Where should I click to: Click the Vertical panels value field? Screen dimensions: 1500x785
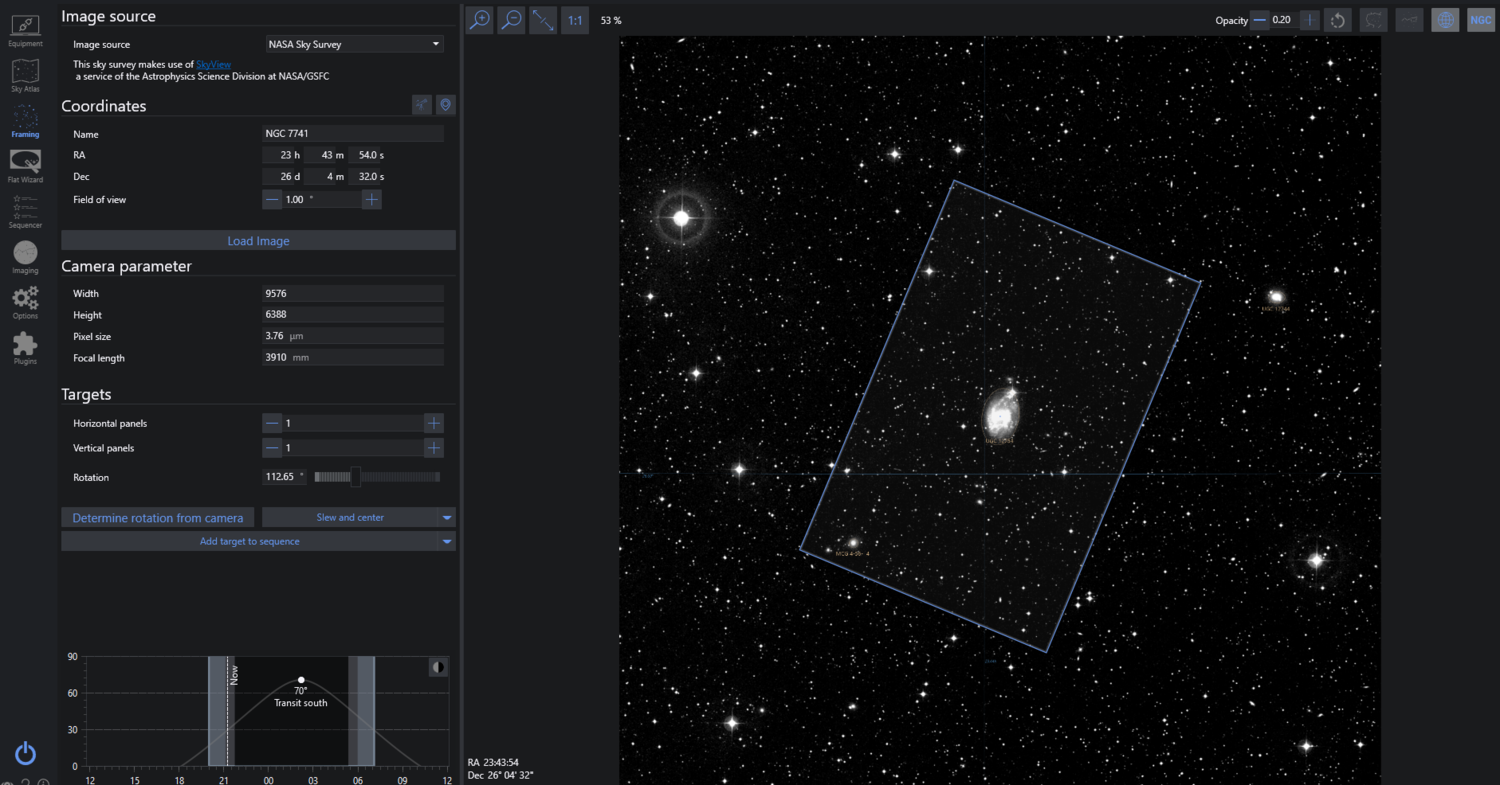(x=353, y=448)
